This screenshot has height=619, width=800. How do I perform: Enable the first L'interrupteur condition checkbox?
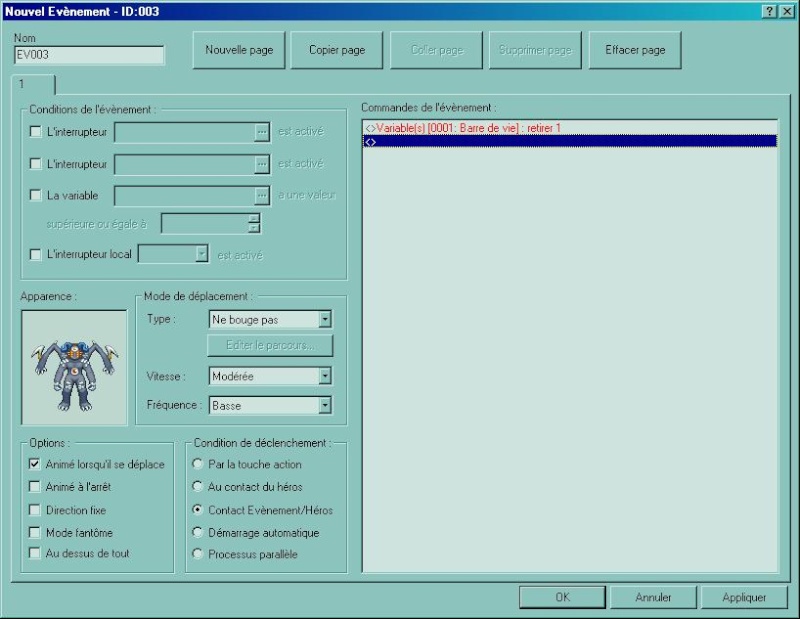(x=36, y=131)
